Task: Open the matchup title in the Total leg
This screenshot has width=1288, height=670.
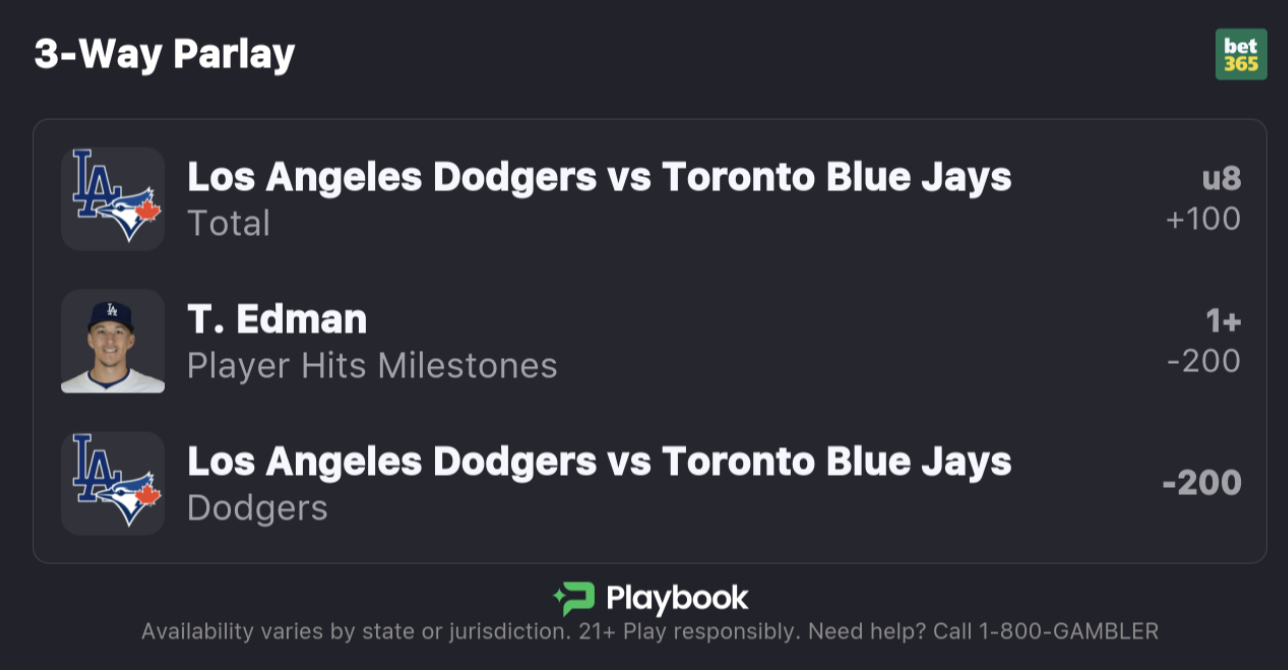Action: click(599, 178)
